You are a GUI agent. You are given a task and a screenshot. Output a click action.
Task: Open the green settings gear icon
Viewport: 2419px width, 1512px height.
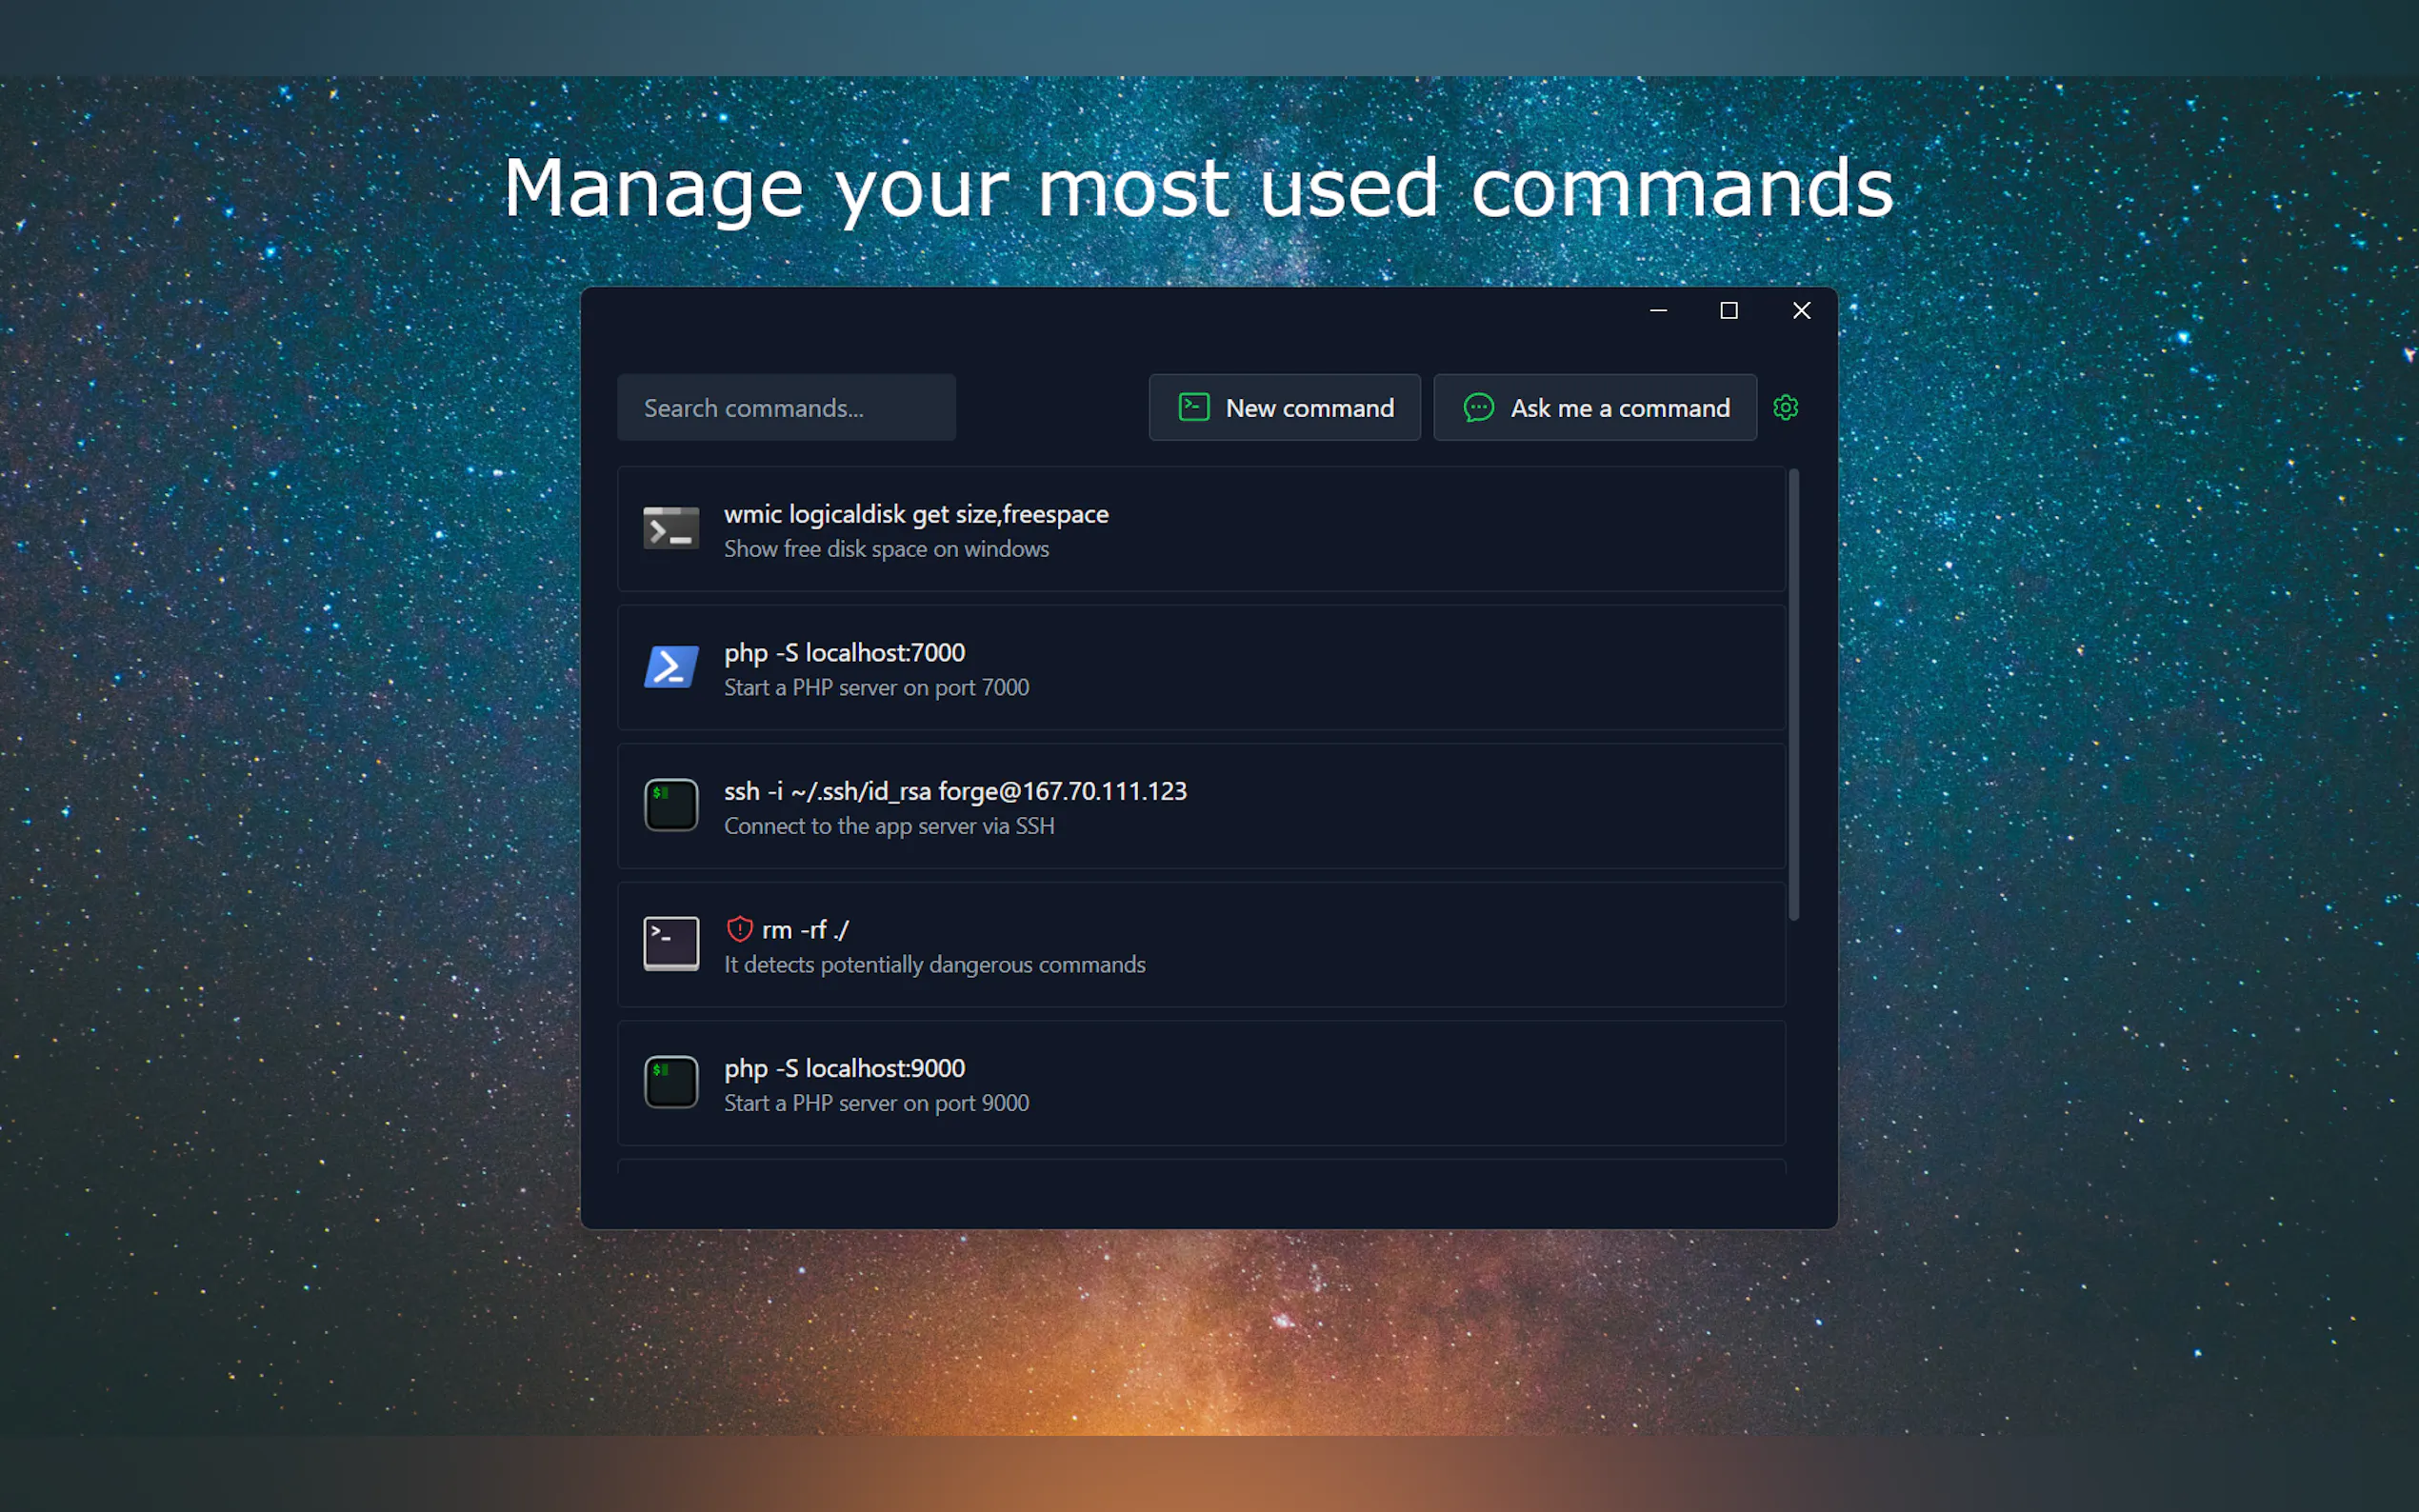coord(1785,408)
